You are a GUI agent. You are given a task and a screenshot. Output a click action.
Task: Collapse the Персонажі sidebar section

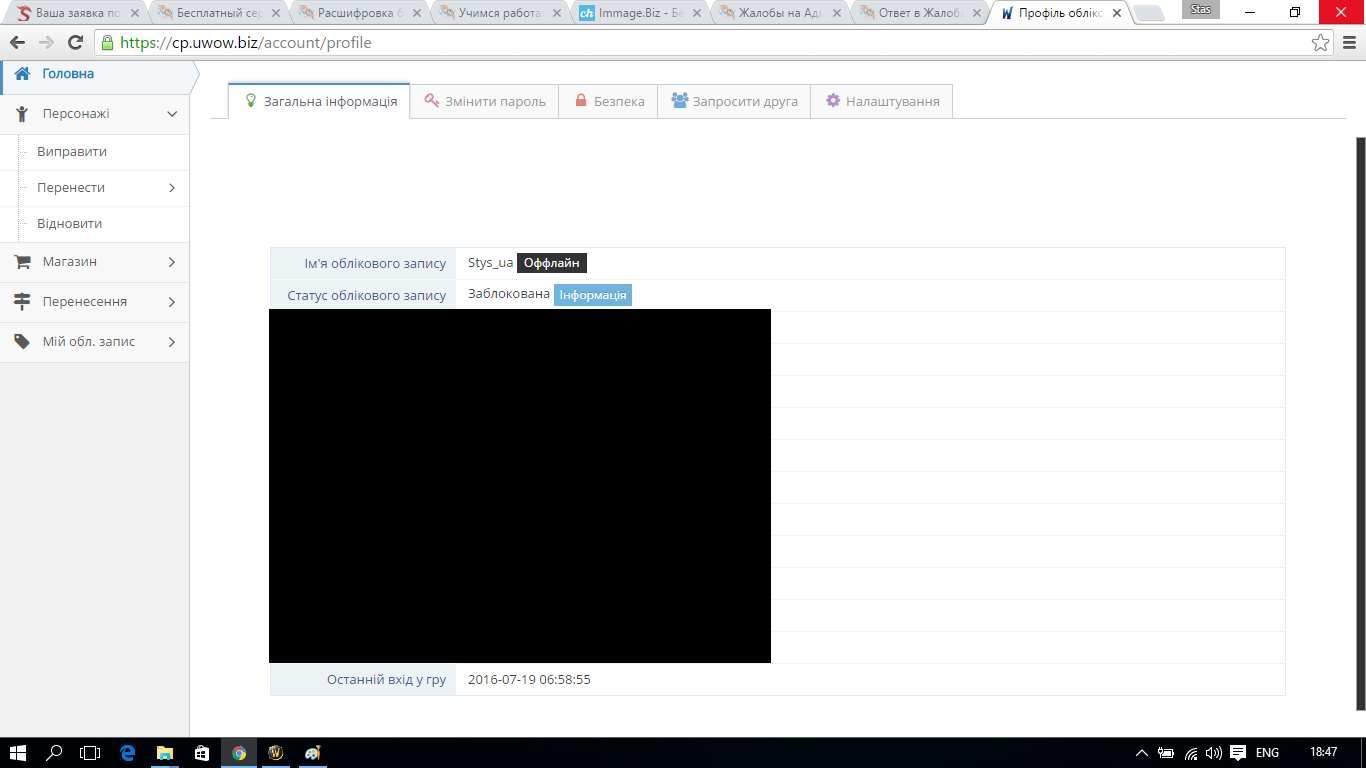(x=172, y=114)
